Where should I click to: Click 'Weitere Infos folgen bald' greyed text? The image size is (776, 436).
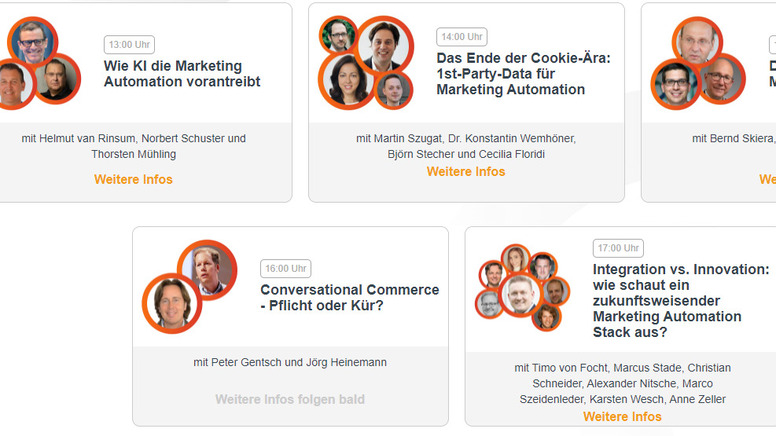(290, 400)
